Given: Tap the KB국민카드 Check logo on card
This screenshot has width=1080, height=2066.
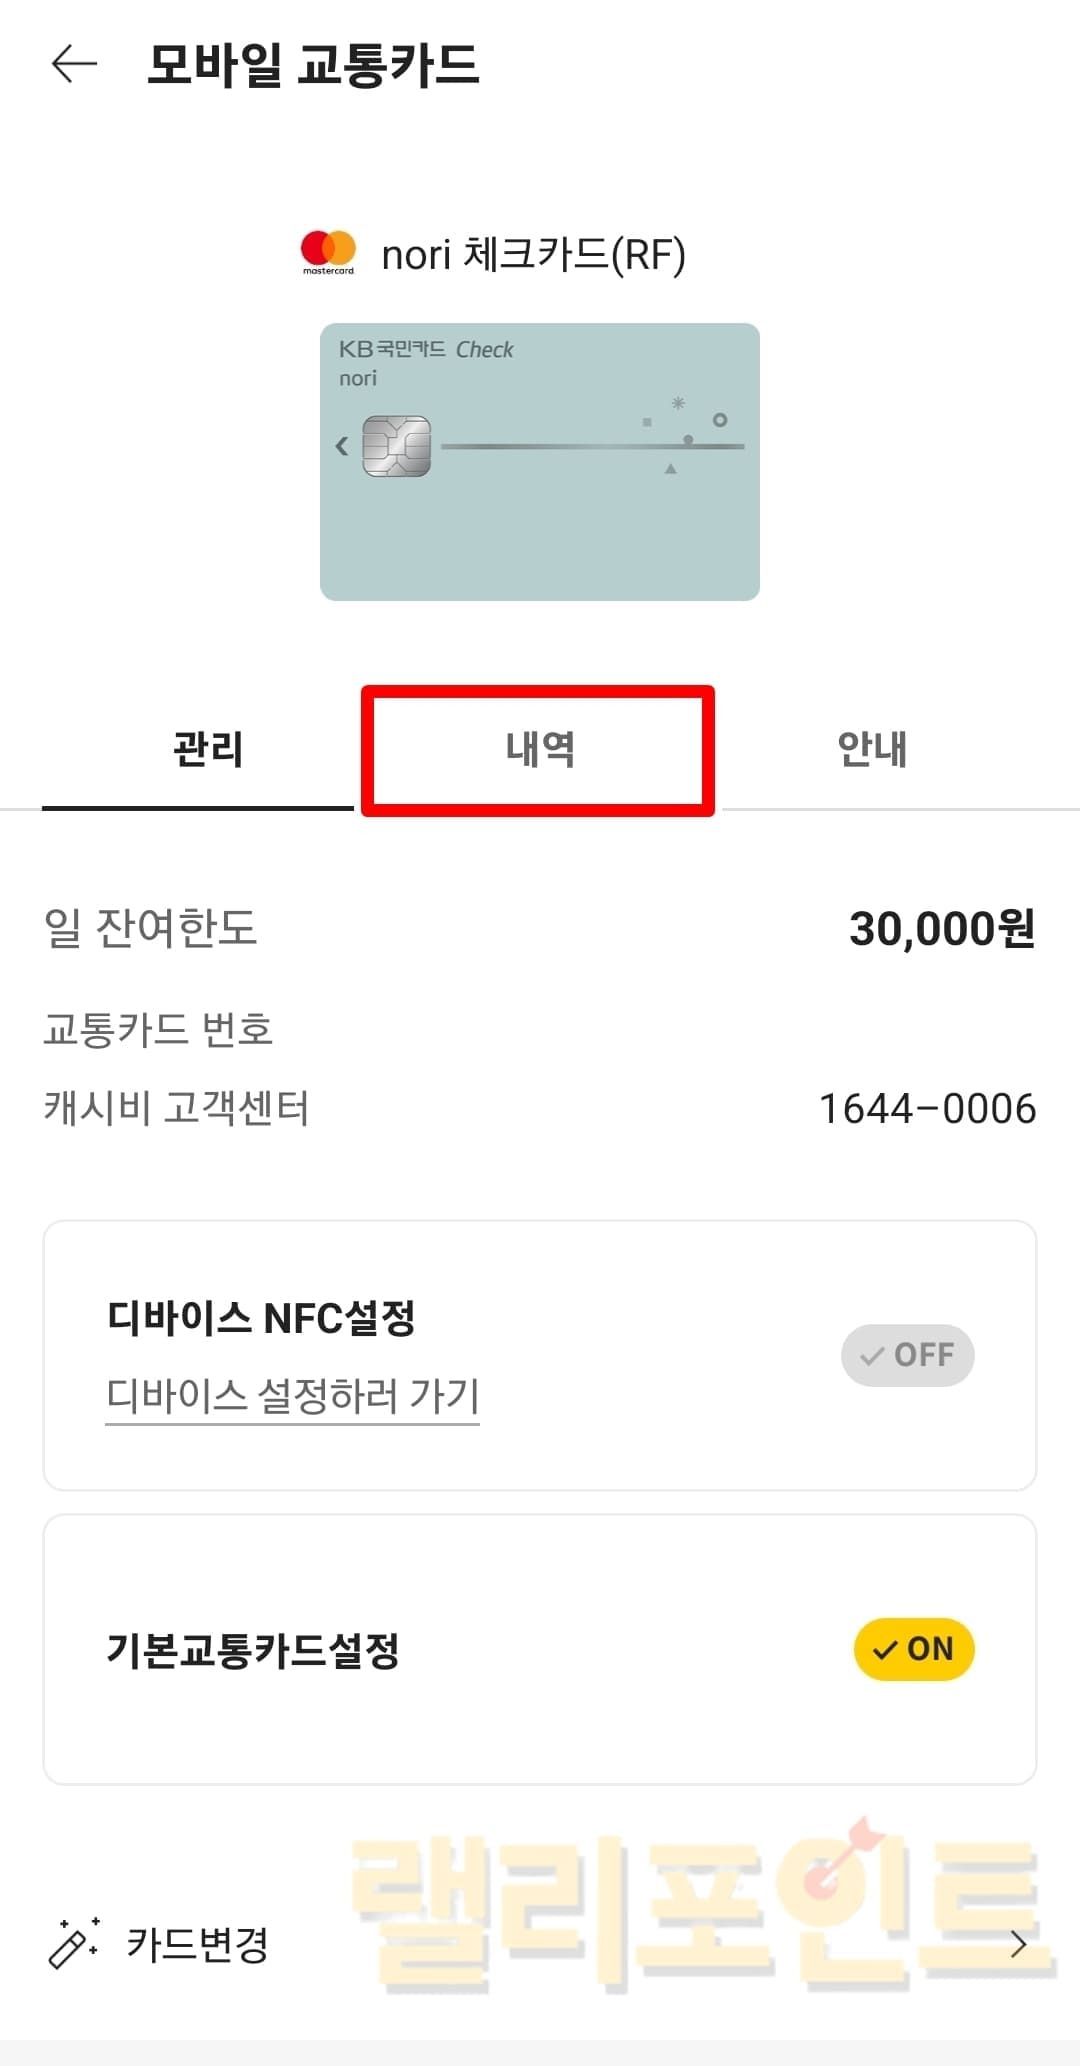Looking at the screenshot, I should 426,349.
